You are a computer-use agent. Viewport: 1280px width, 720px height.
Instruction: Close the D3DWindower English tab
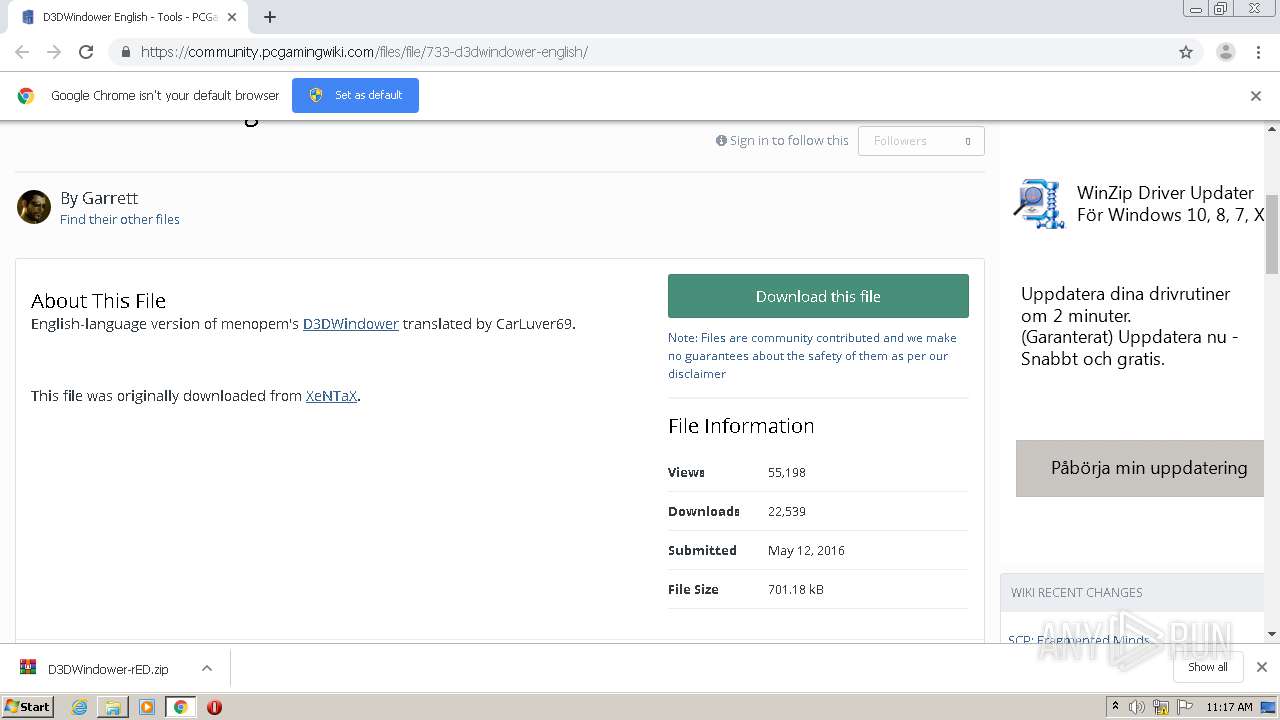point(232,17)
